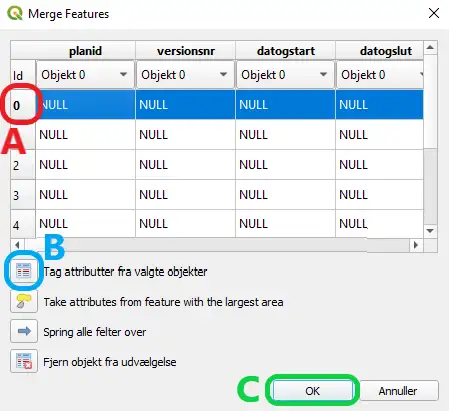Image resolution: width=449 pixels, height=411 pixels.
Task: Click the table's vertical scrollbar down arrow
Action: point(430,231)
